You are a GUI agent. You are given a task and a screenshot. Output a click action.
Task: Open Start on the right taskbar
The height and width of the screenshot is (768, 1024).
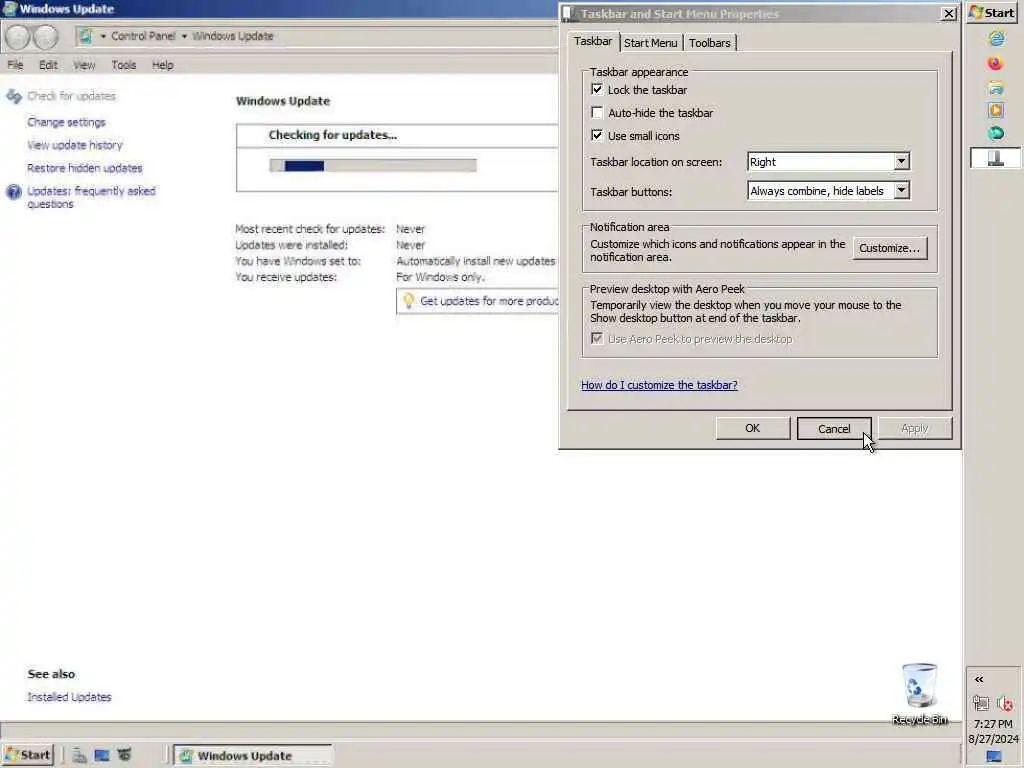point(993,12)
